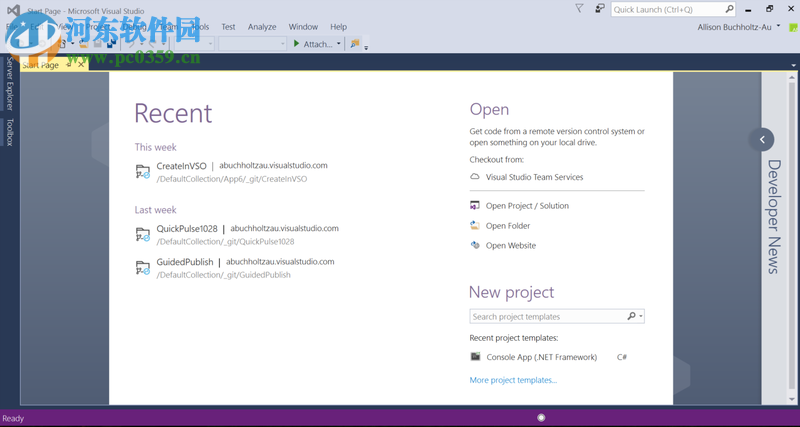Viewport: 800px width, 427px height.
Task: Click the green Attach play arrow
Action: tap(296, 44)
